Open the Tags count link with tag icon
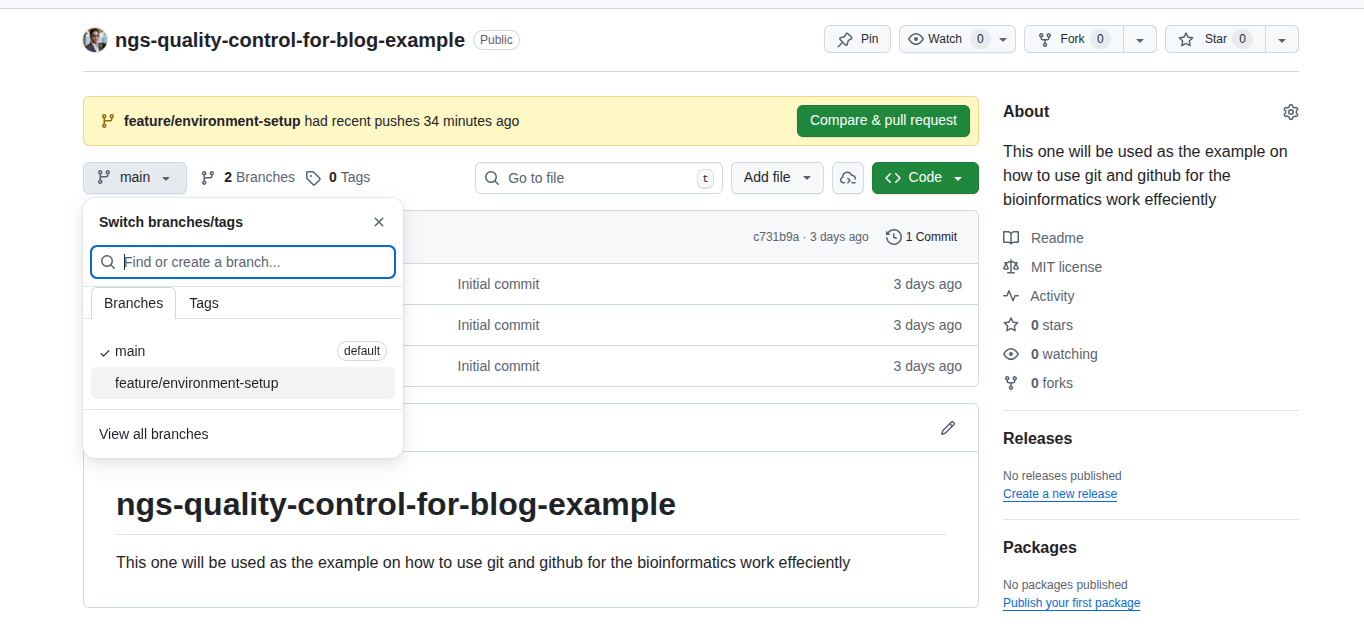The width and height of the screenshot is (1364, 643). click(338, 178)
